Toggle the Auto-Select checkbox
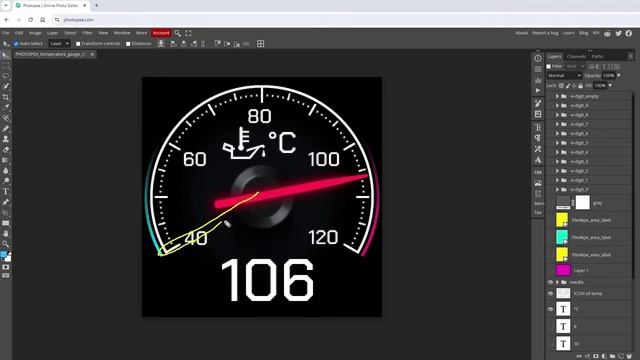Image resolution: width=640 pixels, height=360 pixels. [16, 44]
